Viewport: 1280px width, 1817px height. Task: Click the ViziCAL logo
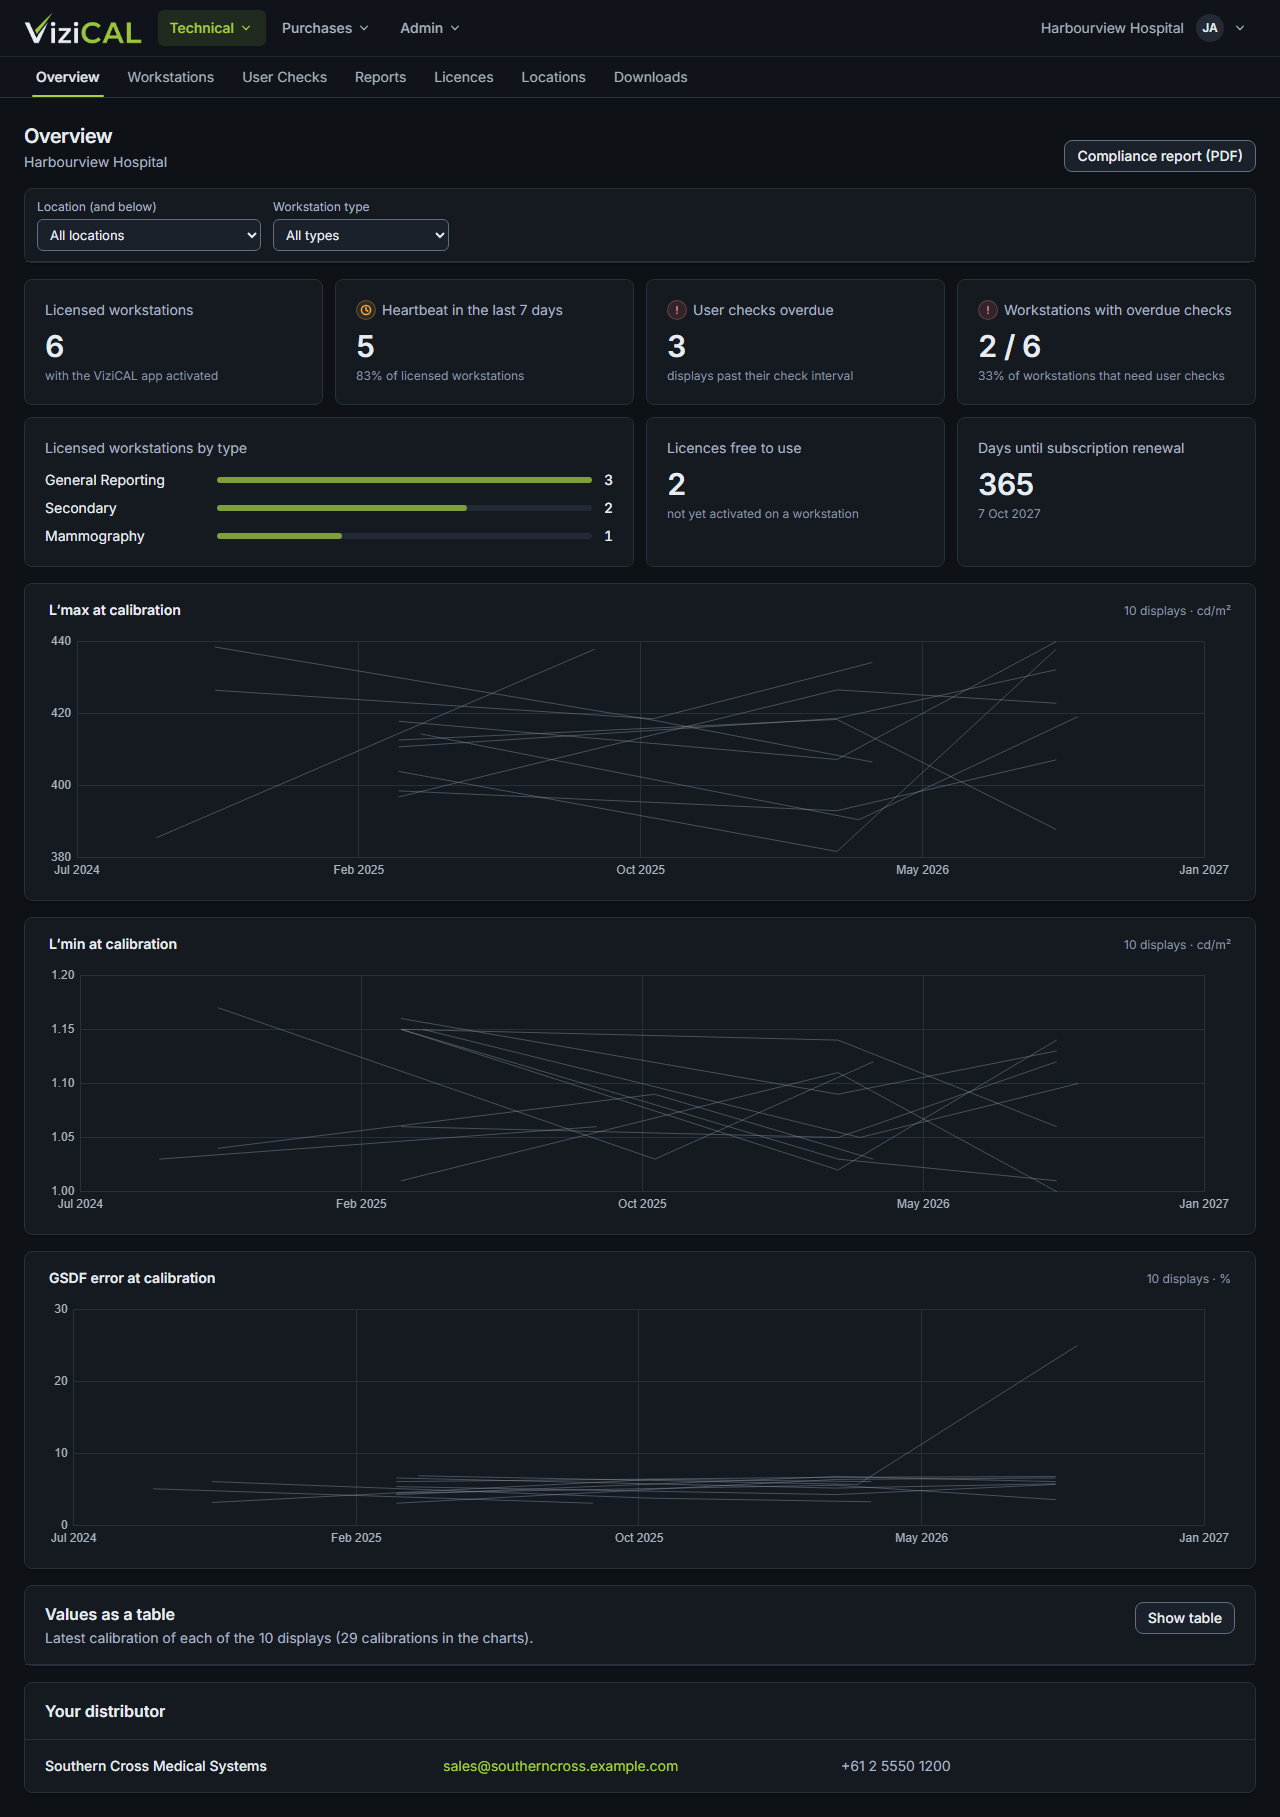tap(83, 29)
